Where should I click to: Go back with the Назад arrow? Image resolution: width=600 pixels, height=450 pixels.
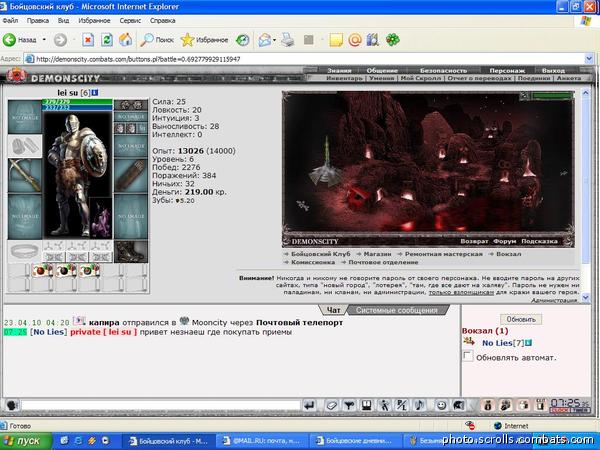tap(20, 39)
